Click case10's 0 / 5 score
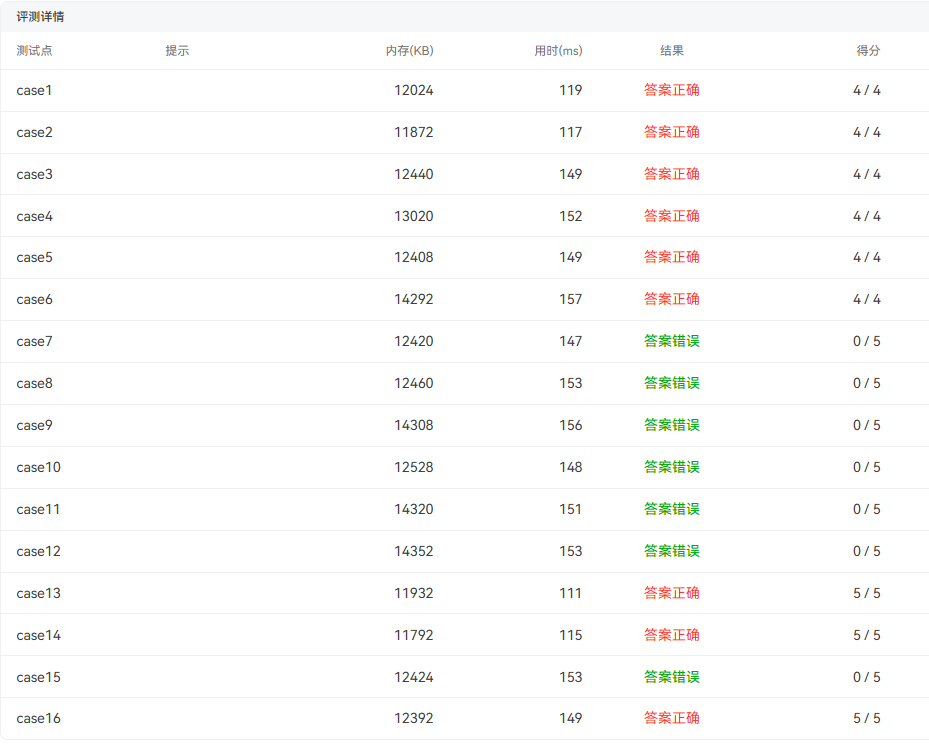 (867, 467)
